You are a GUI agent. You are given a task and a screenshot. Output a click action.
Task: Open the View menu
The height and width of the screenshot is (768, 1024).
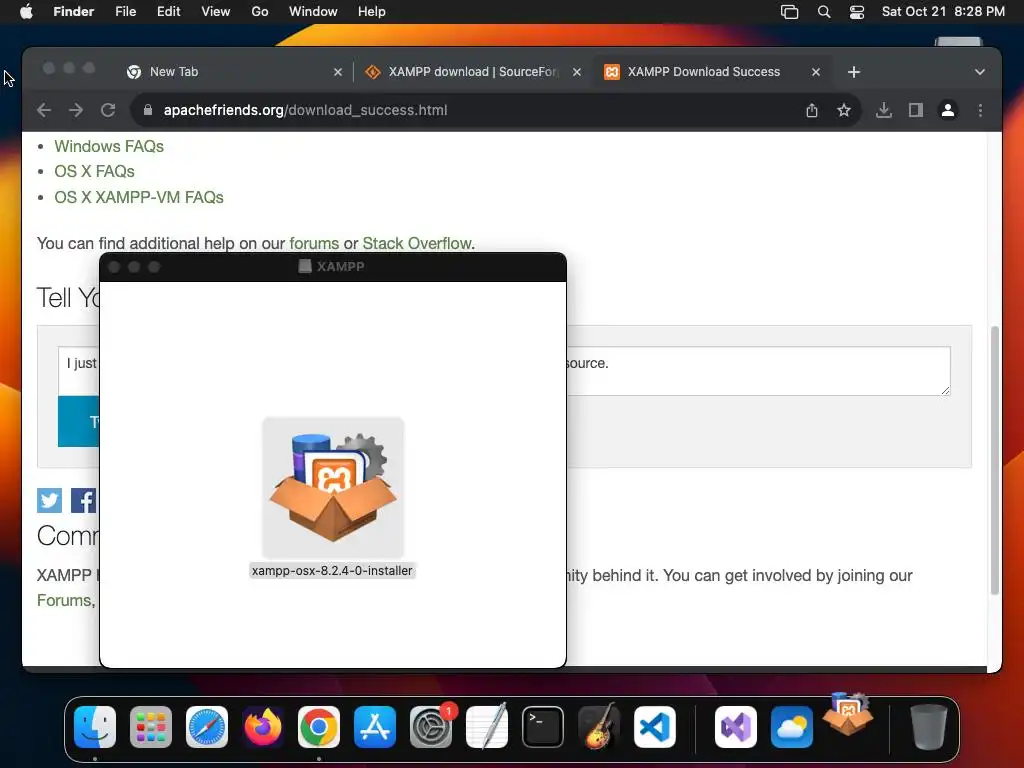[216, 12]
